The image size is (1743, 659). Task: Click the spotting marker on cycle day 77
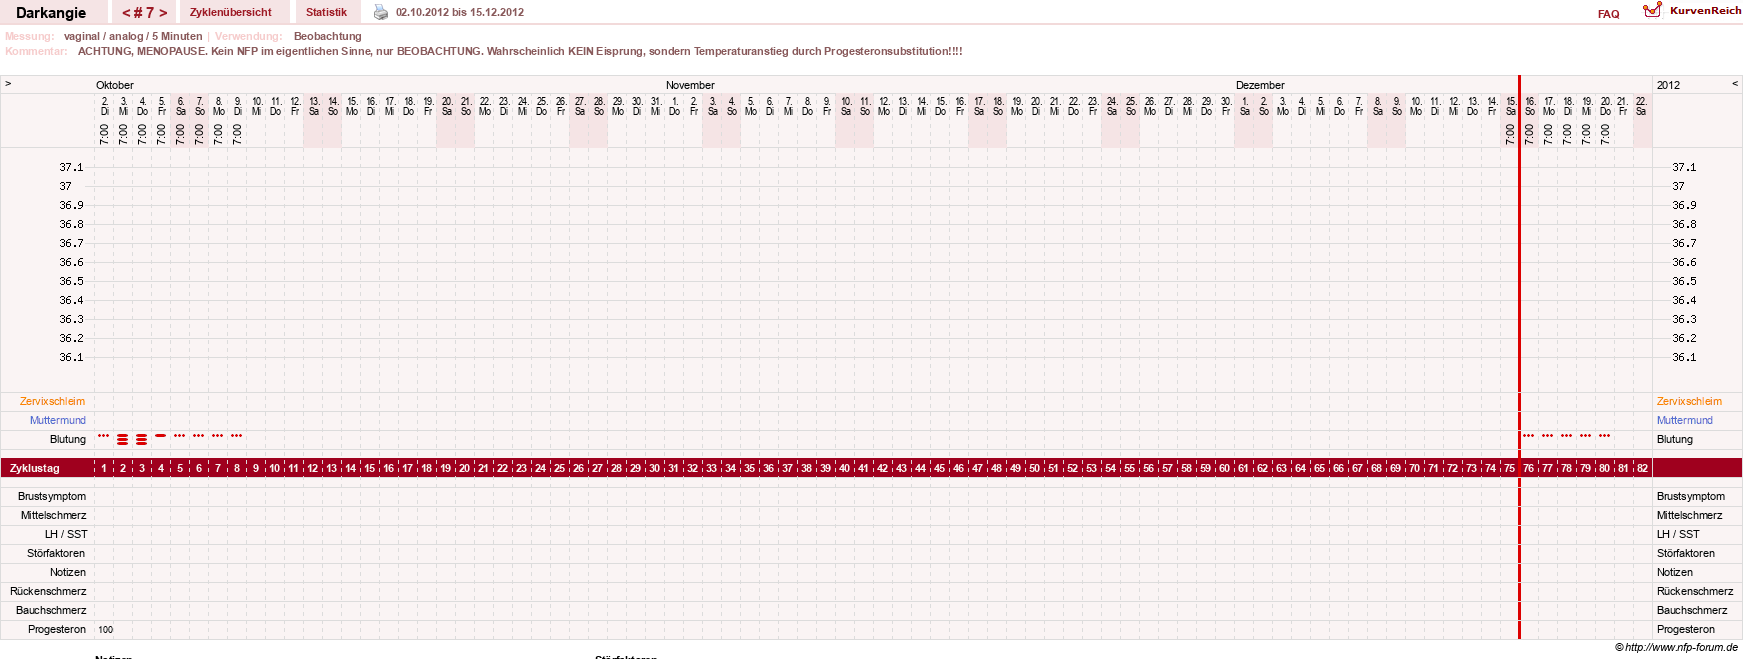click(1547, 436)
